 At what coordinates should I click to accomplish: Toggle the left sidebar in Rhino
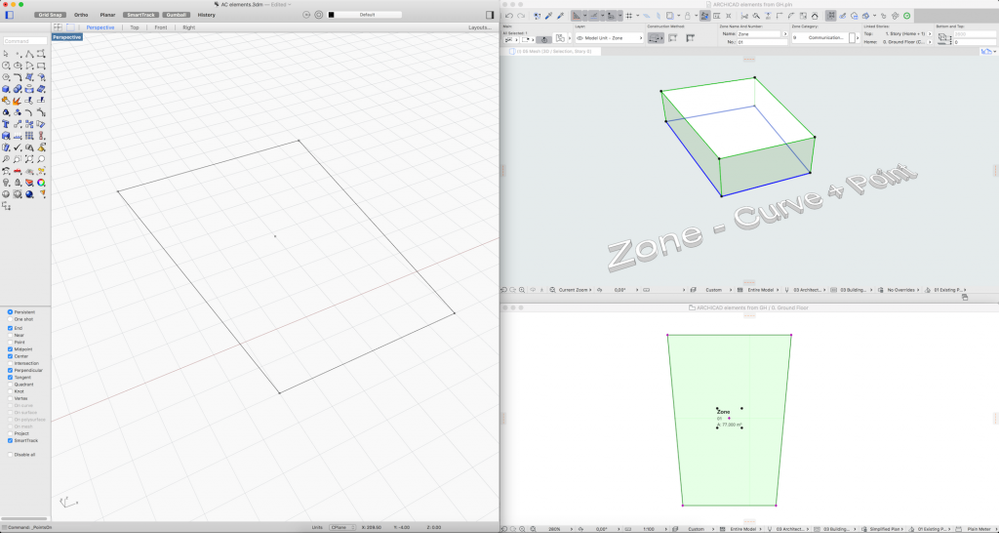coord(9,15)
